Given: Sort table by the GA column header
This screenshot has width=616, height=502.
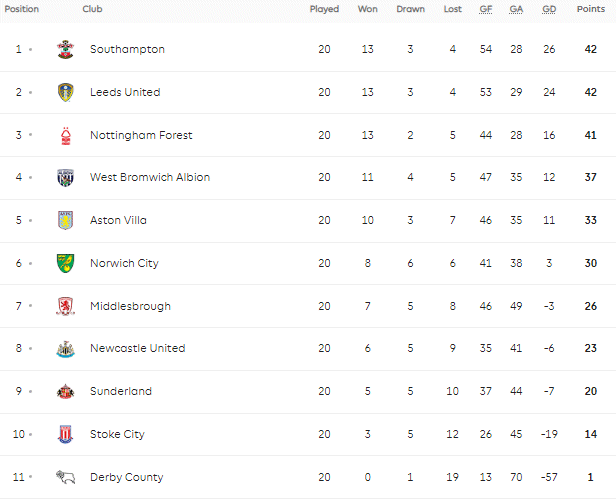Looking at the screenshot, I should coord(516,9).
